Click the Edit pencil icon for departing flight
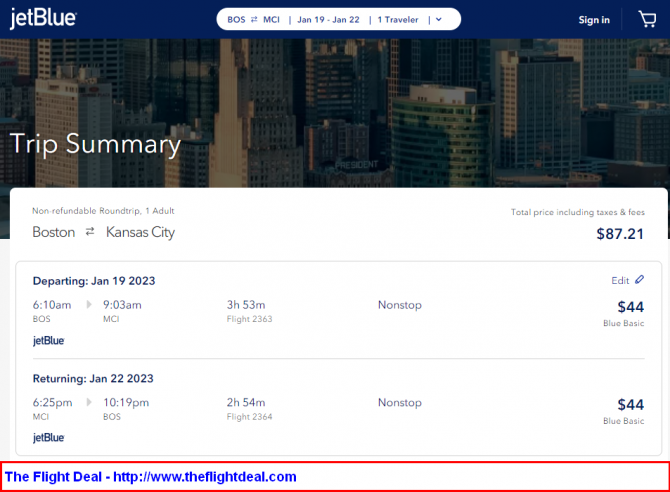This screenshot has width=670, height=492. (x=639, y=280)
